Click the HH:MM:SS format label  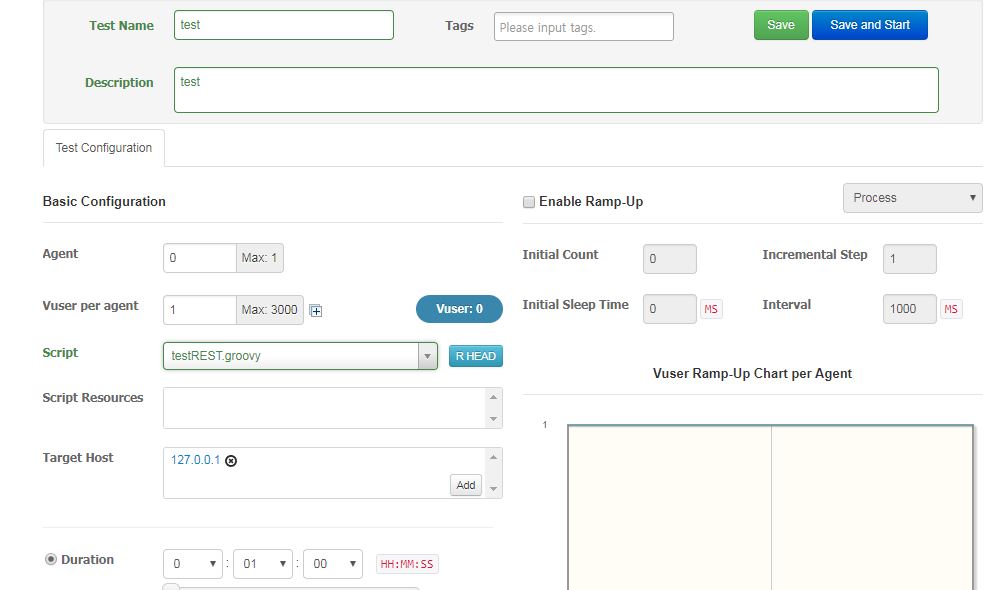coord(407,564)
